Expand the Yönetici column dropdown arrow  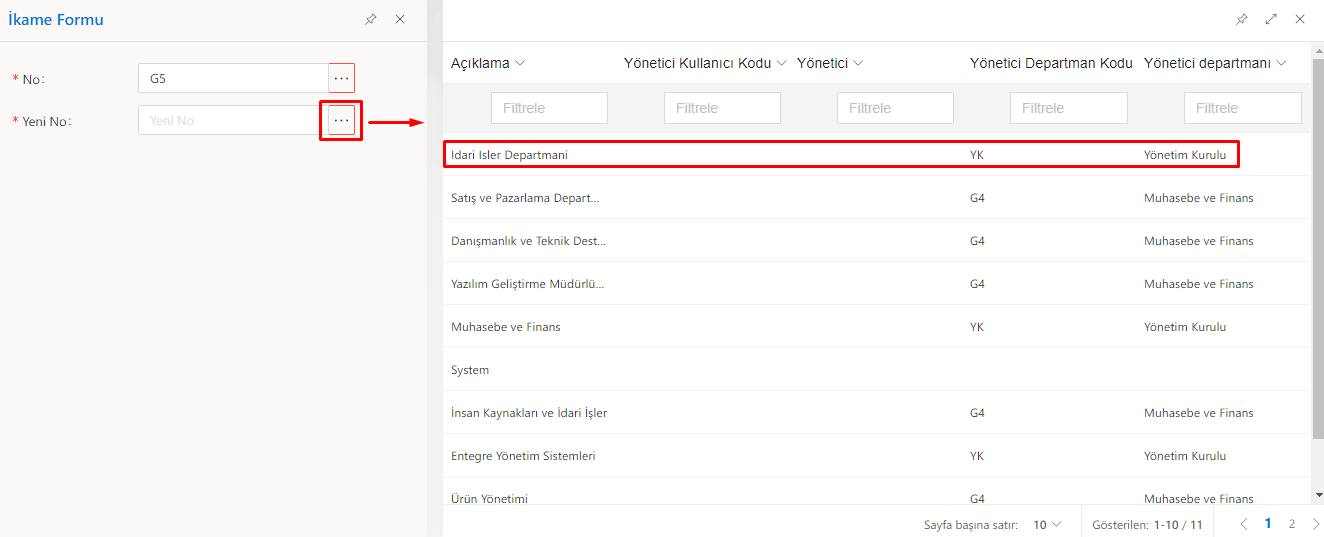(x=858, y=63)
